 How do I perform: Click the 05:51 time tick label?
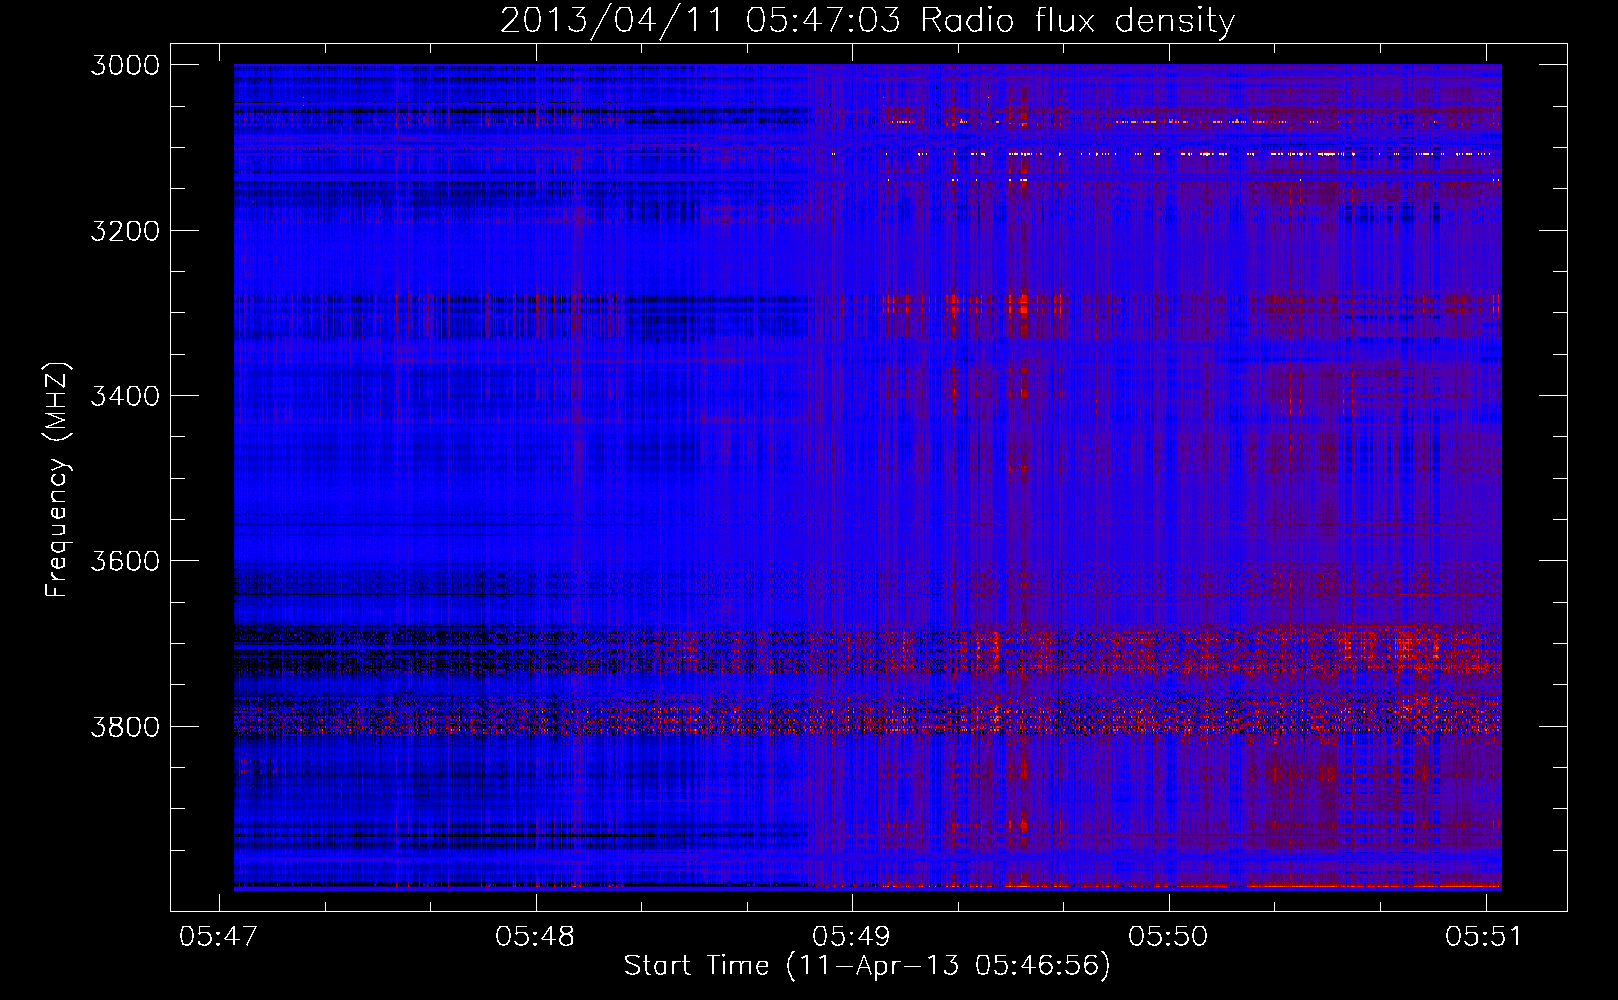click(1484, 936)
